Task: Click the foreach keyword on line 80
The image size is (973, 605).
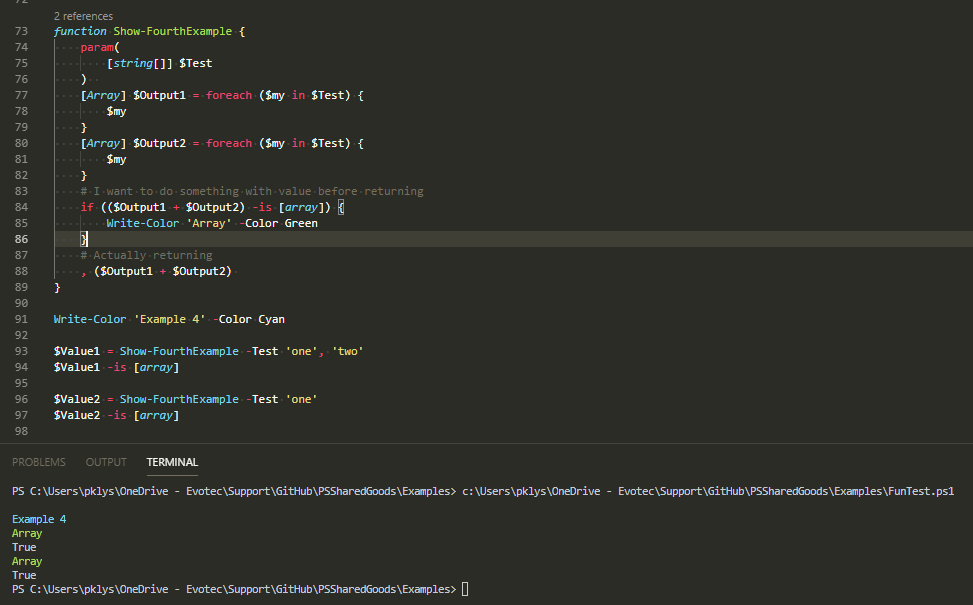Action: click(228, 142)
